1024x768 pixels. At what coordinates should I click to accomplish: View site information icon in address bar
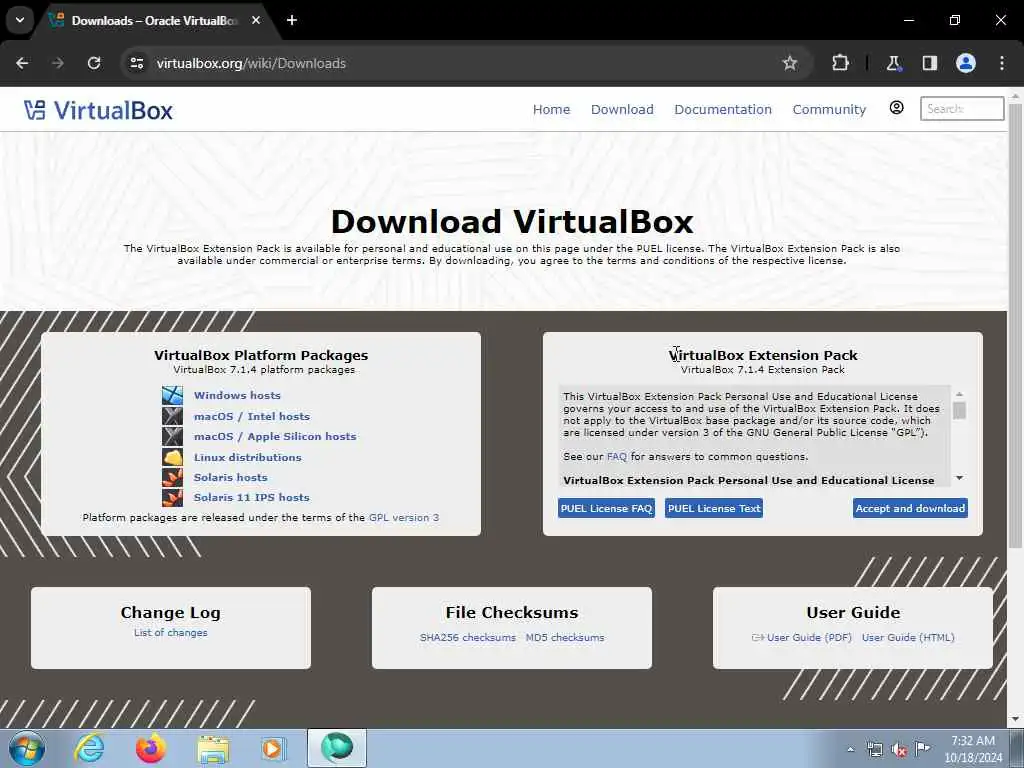136,63
